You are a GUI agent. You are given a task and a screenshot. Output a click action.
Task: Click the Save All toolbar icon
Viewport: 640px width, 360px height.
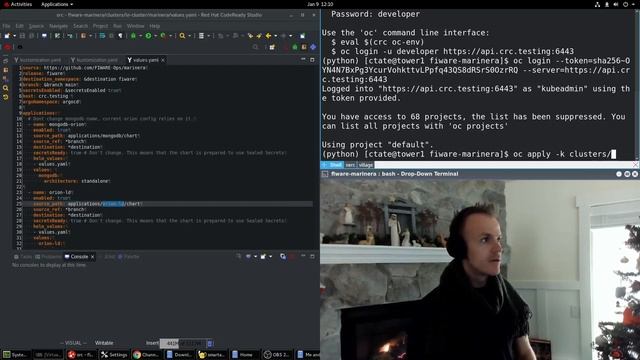click(x=31, y=36)
